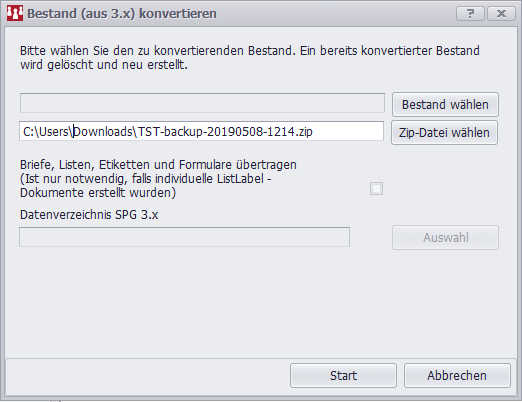The image size is (522, 402).
Task: Close the konvertieren dialog with X
Action: (501, 14)
